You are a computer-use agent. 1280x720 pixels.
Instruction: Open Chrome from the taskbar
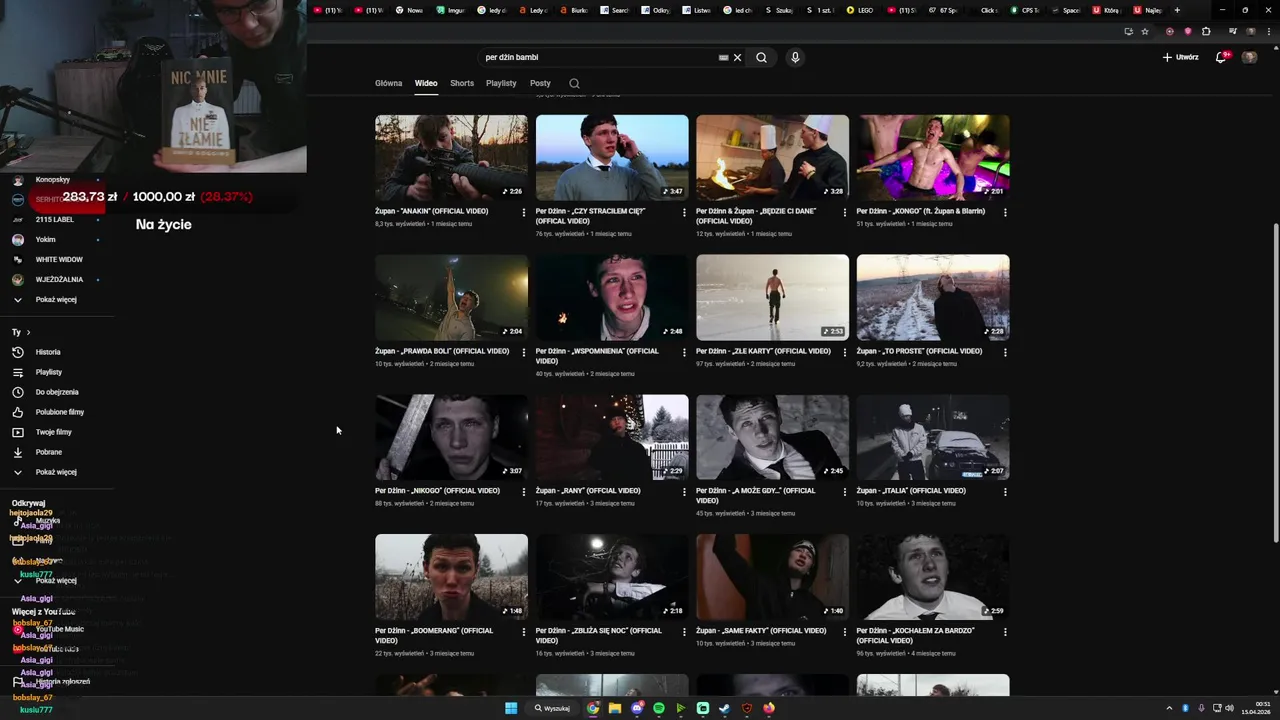pos(593,708)
